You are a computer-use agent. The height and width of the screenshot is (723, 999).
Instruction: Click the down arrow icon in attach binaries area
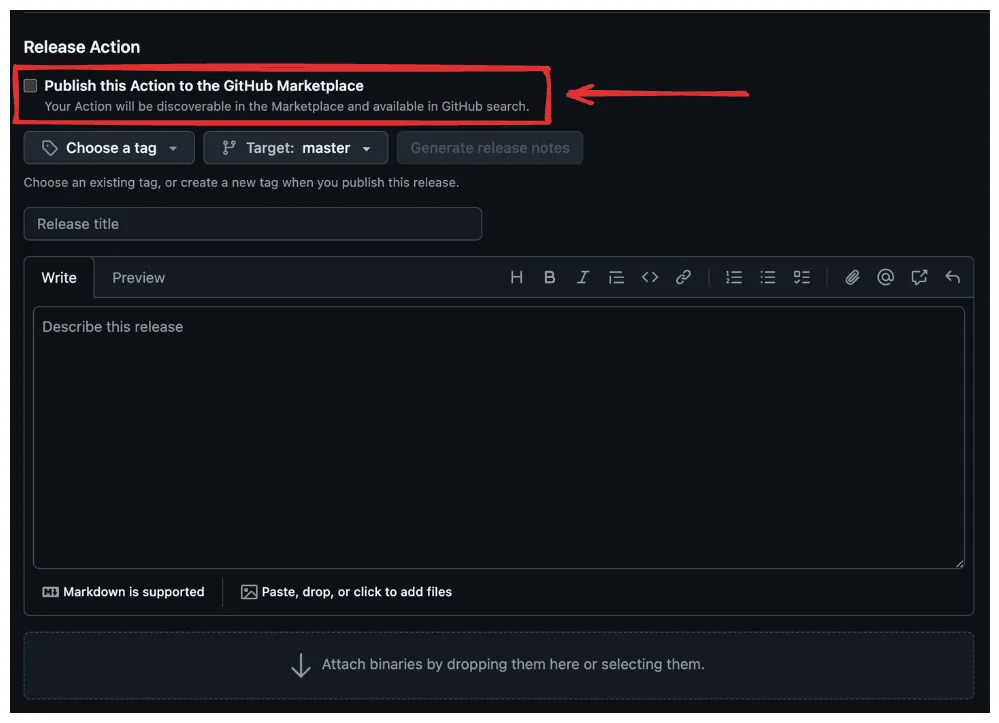tap(301, 665)
